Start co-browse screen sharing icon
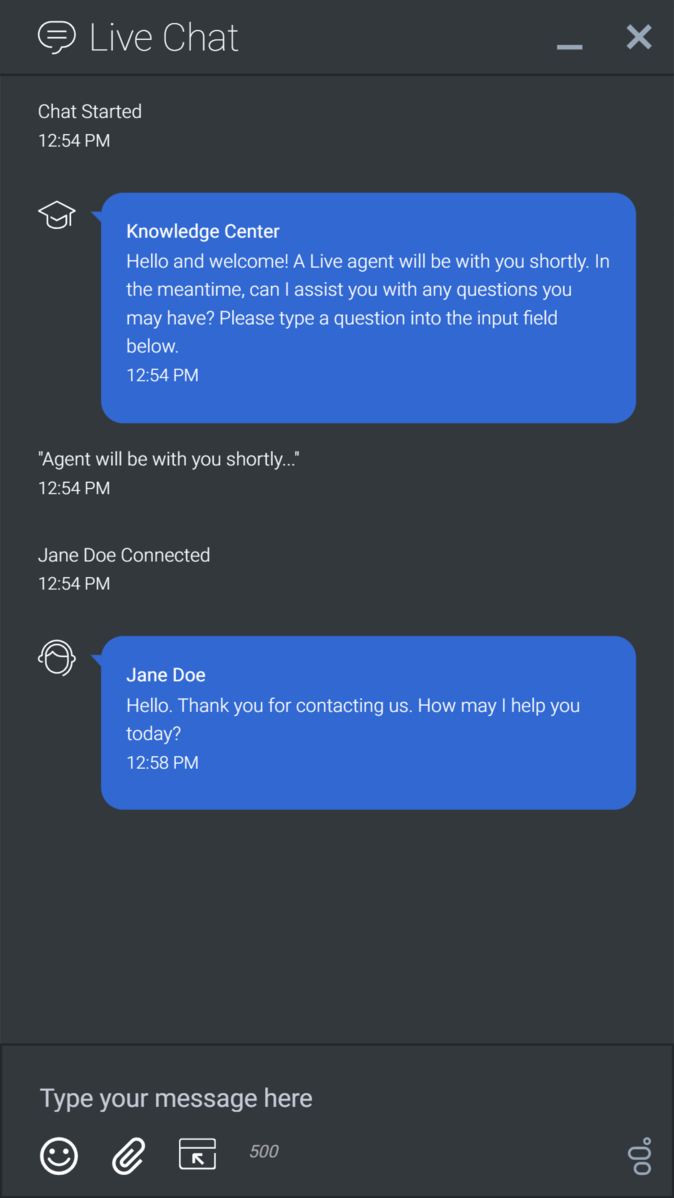Image resolution: width=674 pixels, height=1198 pixels. point(197,1154)
